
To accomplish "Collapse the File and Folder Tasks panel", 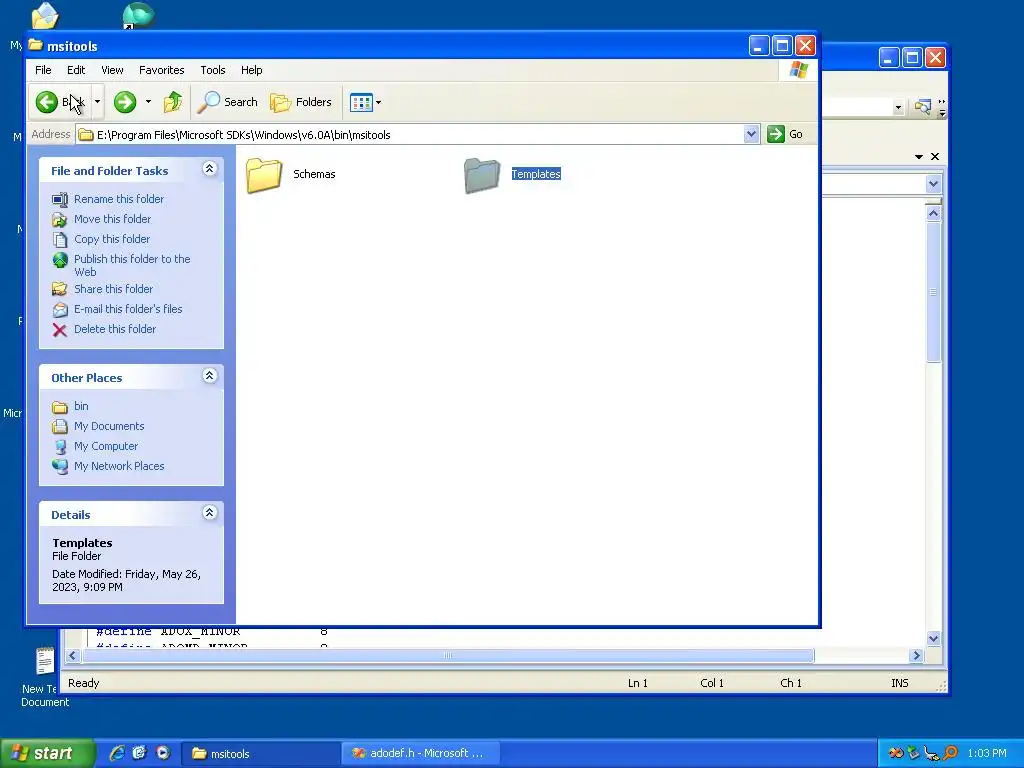I will pos(210,169).
